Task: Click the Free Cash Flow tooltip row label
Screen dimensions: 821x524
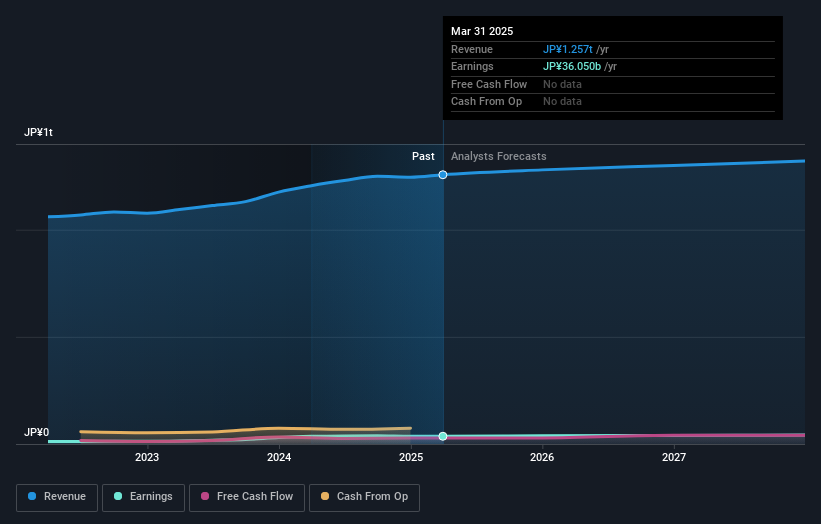Action: click(489, 84)
